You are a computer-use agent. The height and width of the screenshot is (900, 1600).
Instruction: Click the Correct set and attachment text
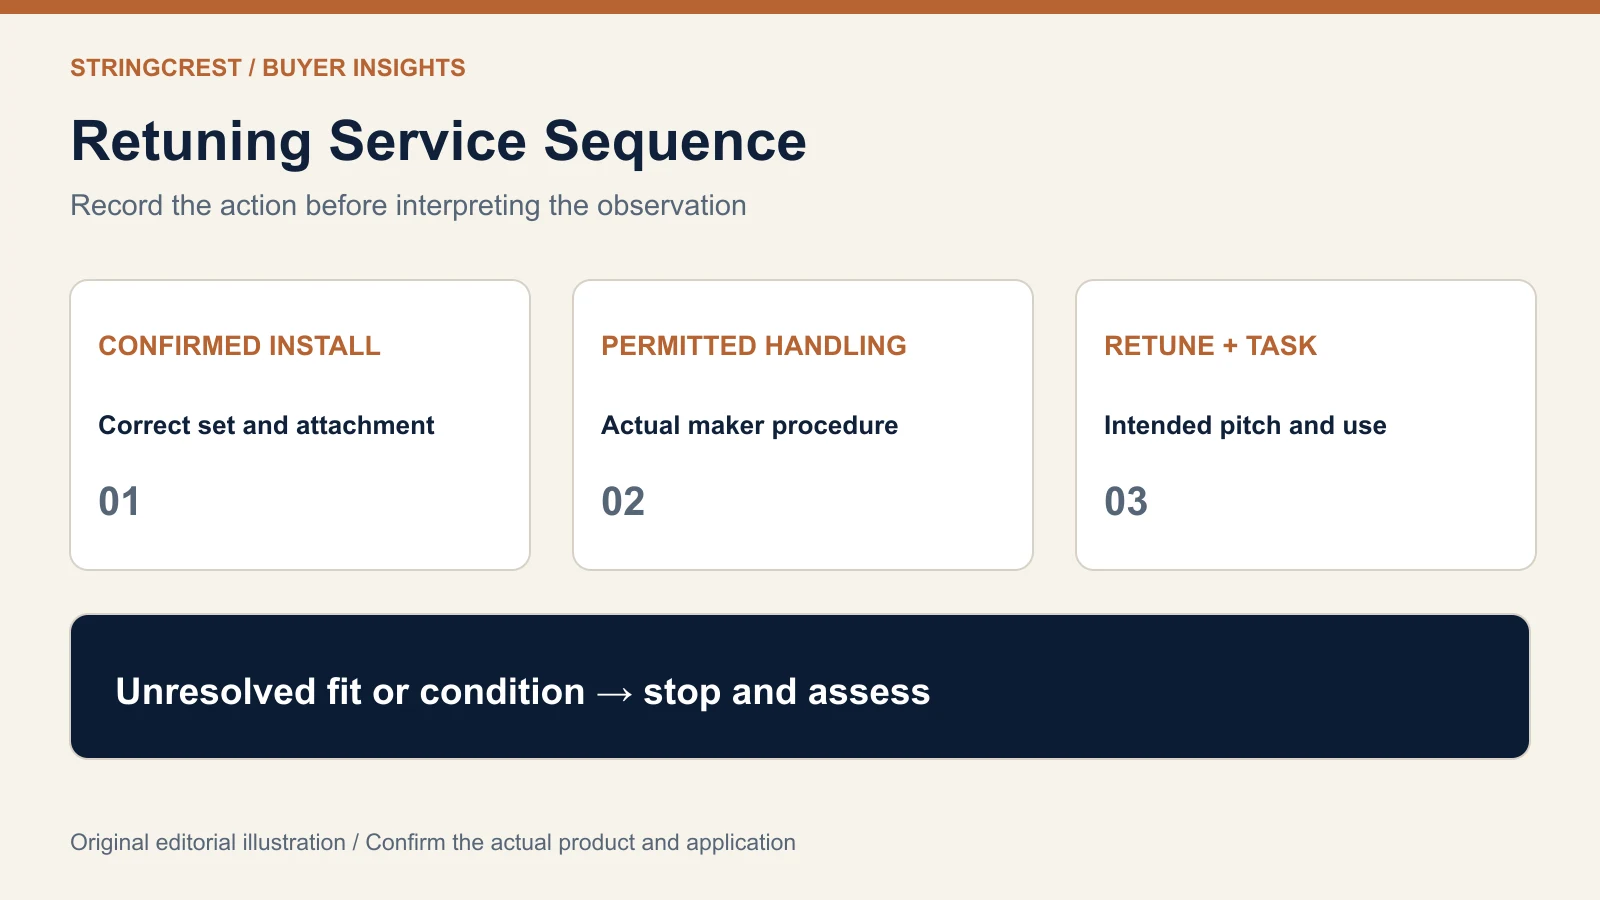click(266, 425)
